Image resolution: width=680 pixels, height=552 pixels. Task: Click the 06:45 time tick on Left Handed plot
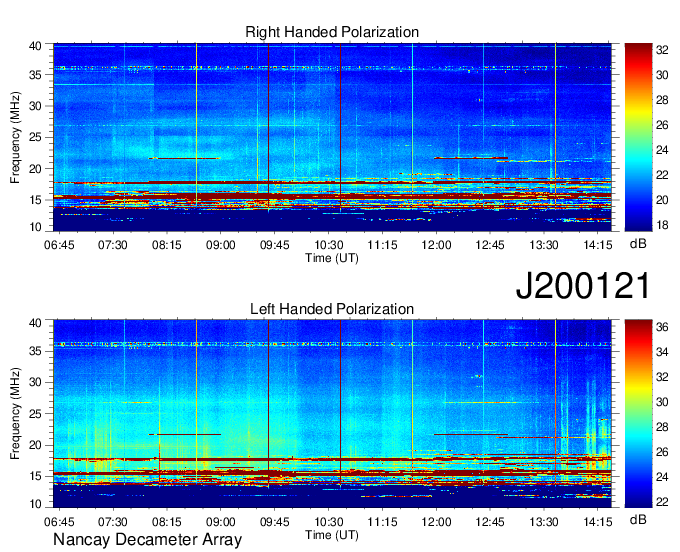click(59, 522)
